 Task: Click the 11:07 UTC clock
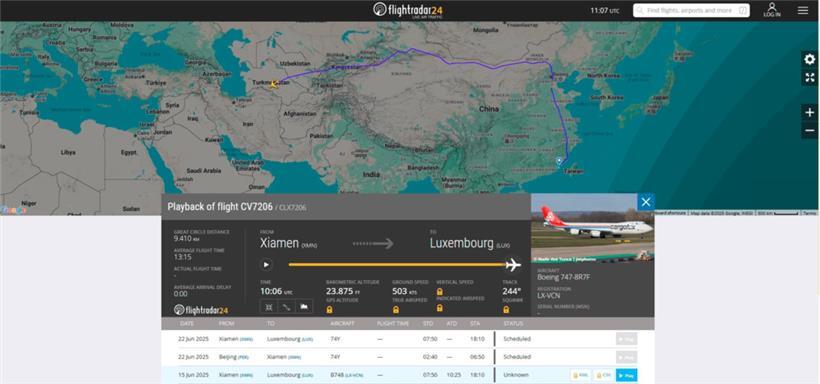coord(605,10)
